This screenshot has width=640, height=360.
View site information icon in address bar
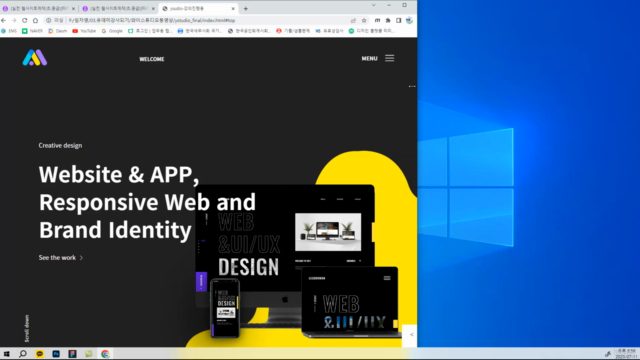(49, 20)
